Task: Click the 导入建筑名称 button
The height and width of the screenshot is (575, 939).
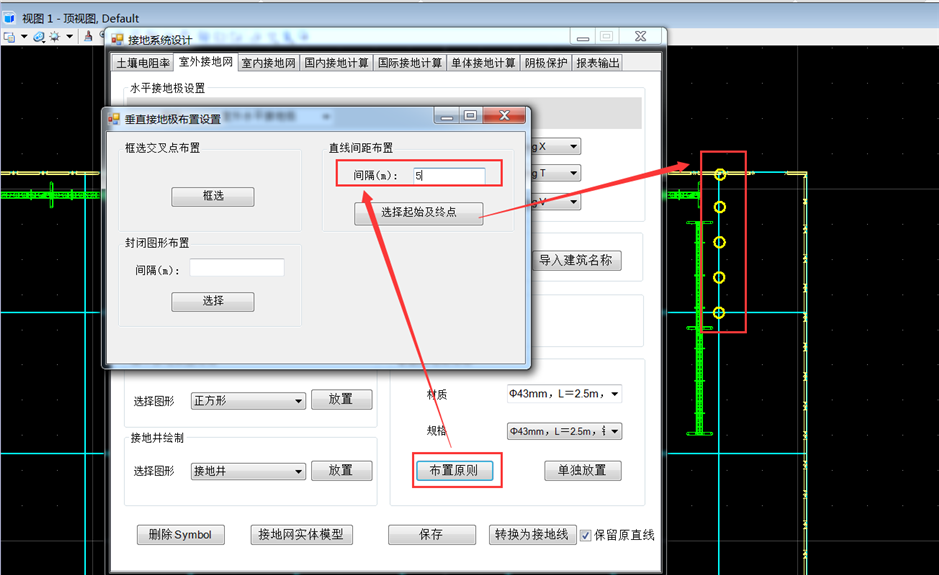Action: [576, 261]
